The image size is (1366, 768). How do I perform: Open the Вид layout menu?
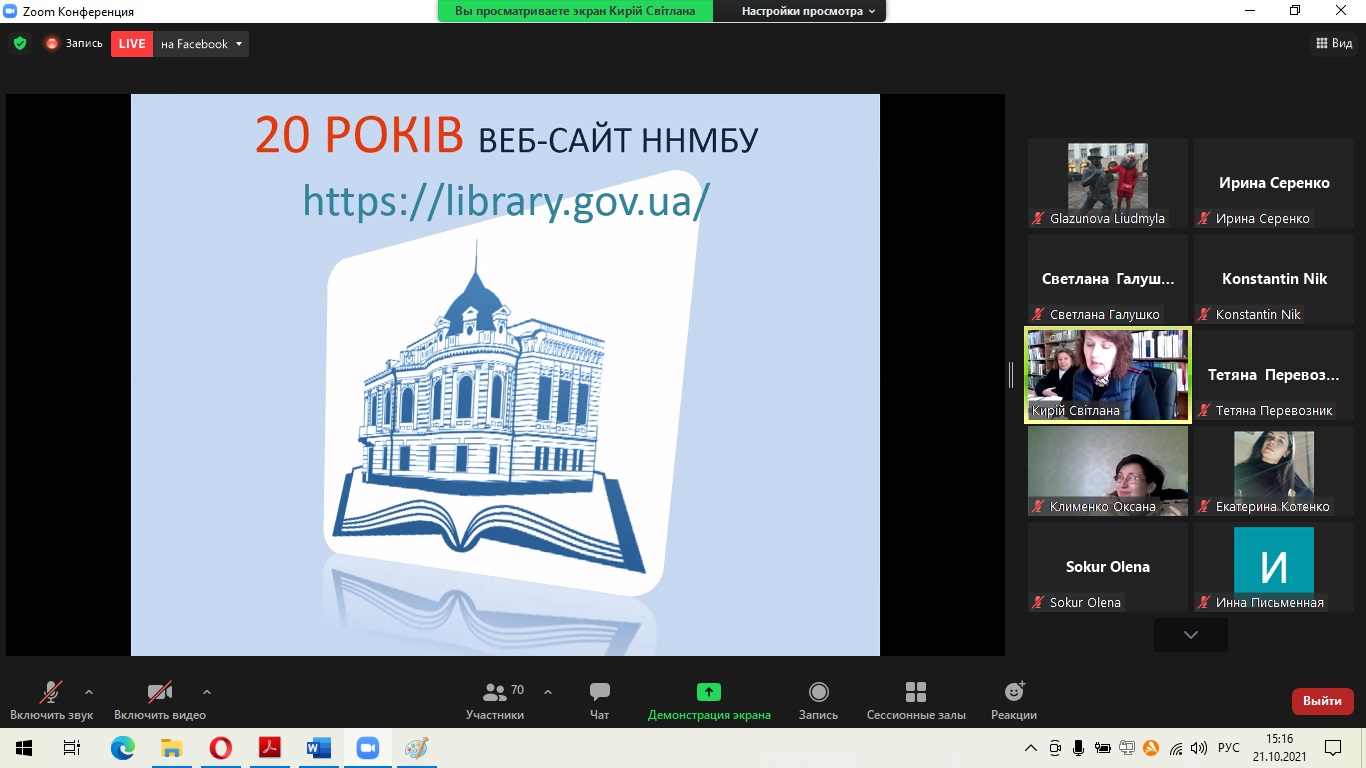(1334, 43)
